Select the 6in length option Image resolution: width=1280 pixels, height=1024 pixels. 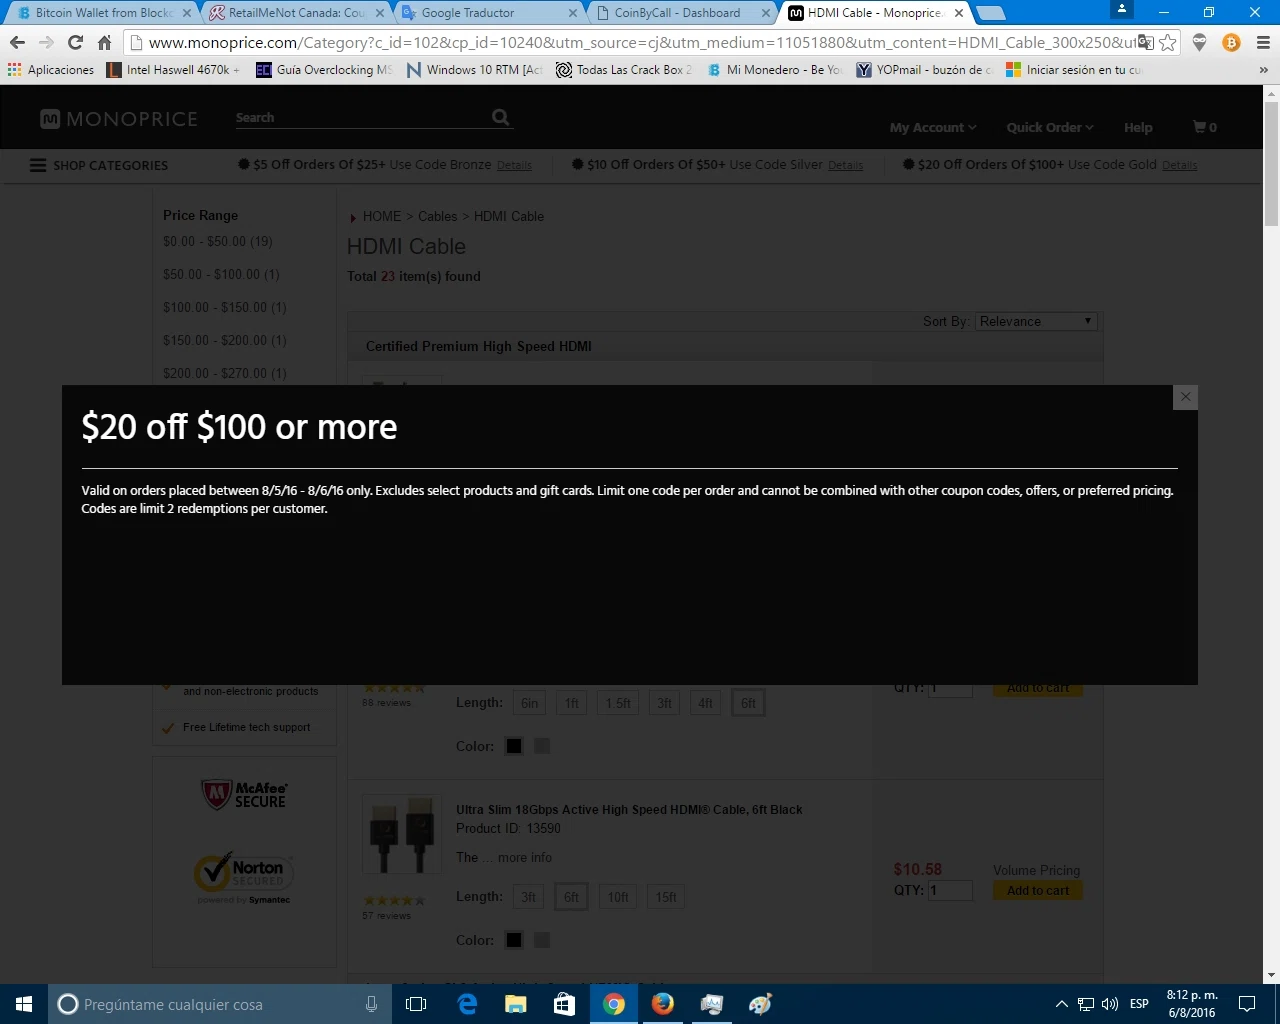pyautogui.click(x=530, y=703)
